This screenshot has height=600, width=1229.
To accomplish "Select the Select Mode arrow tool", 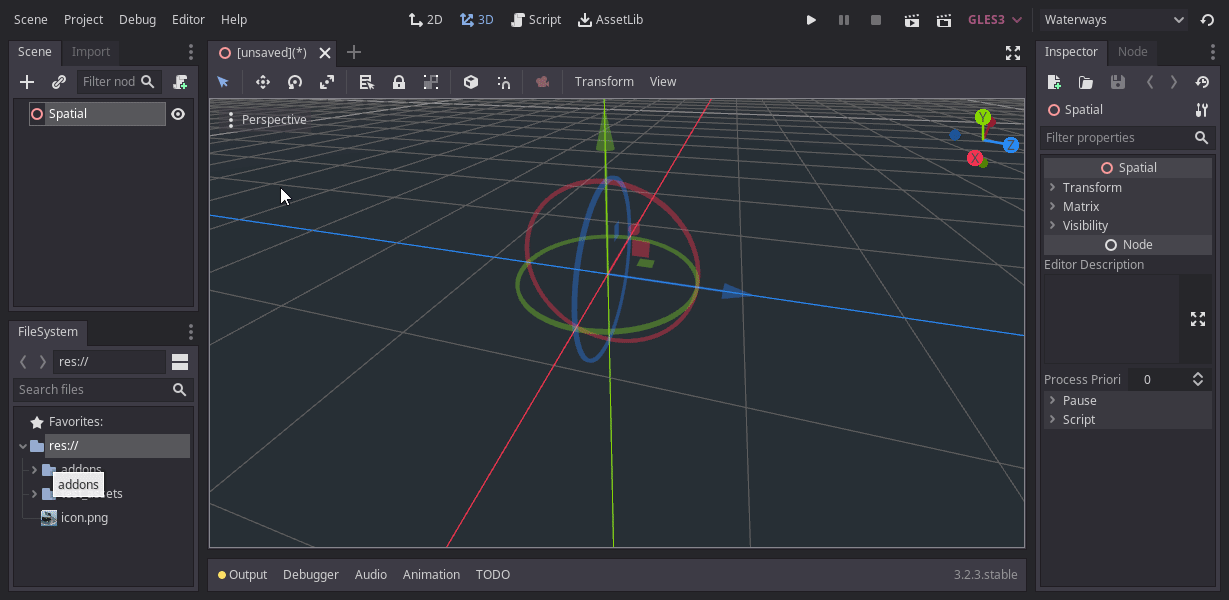I will (x=223, y=82).
